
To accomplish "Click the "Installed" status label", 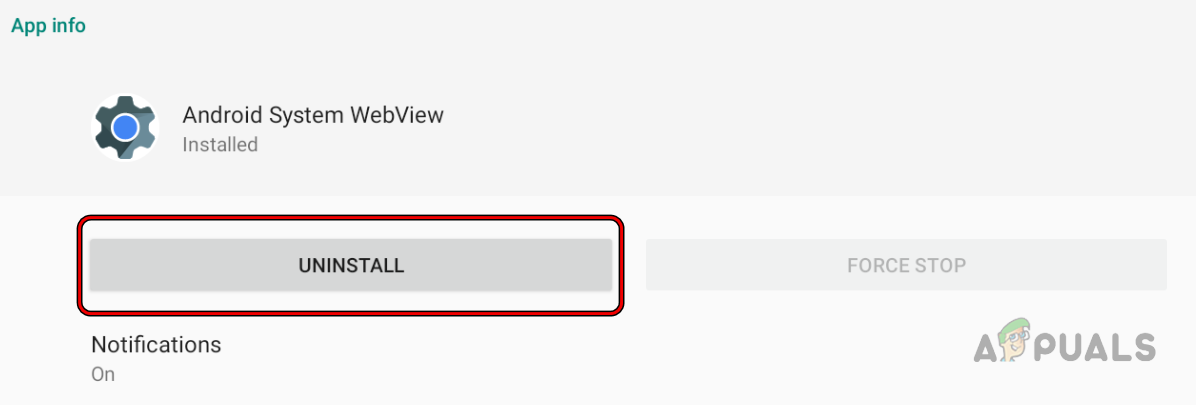I will tap(220, 145).
